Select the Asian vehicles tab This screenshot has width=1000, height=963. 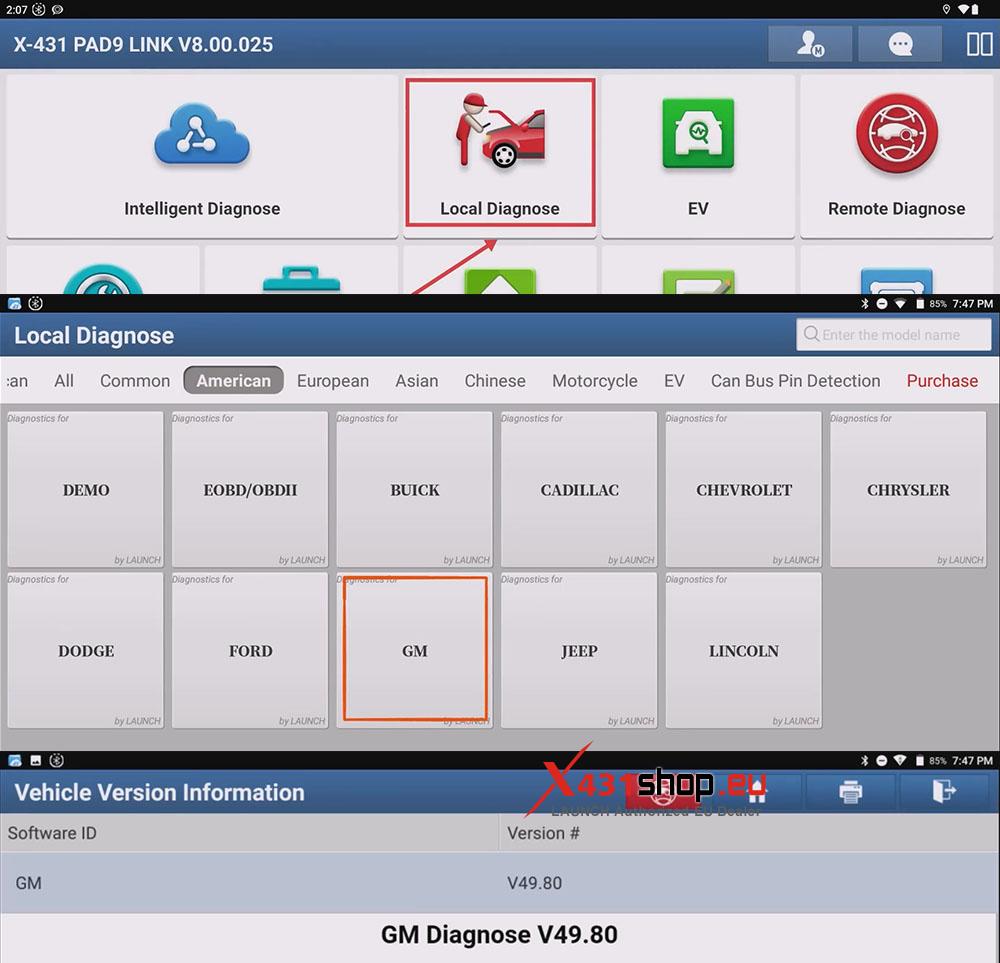tap(416, 381)
